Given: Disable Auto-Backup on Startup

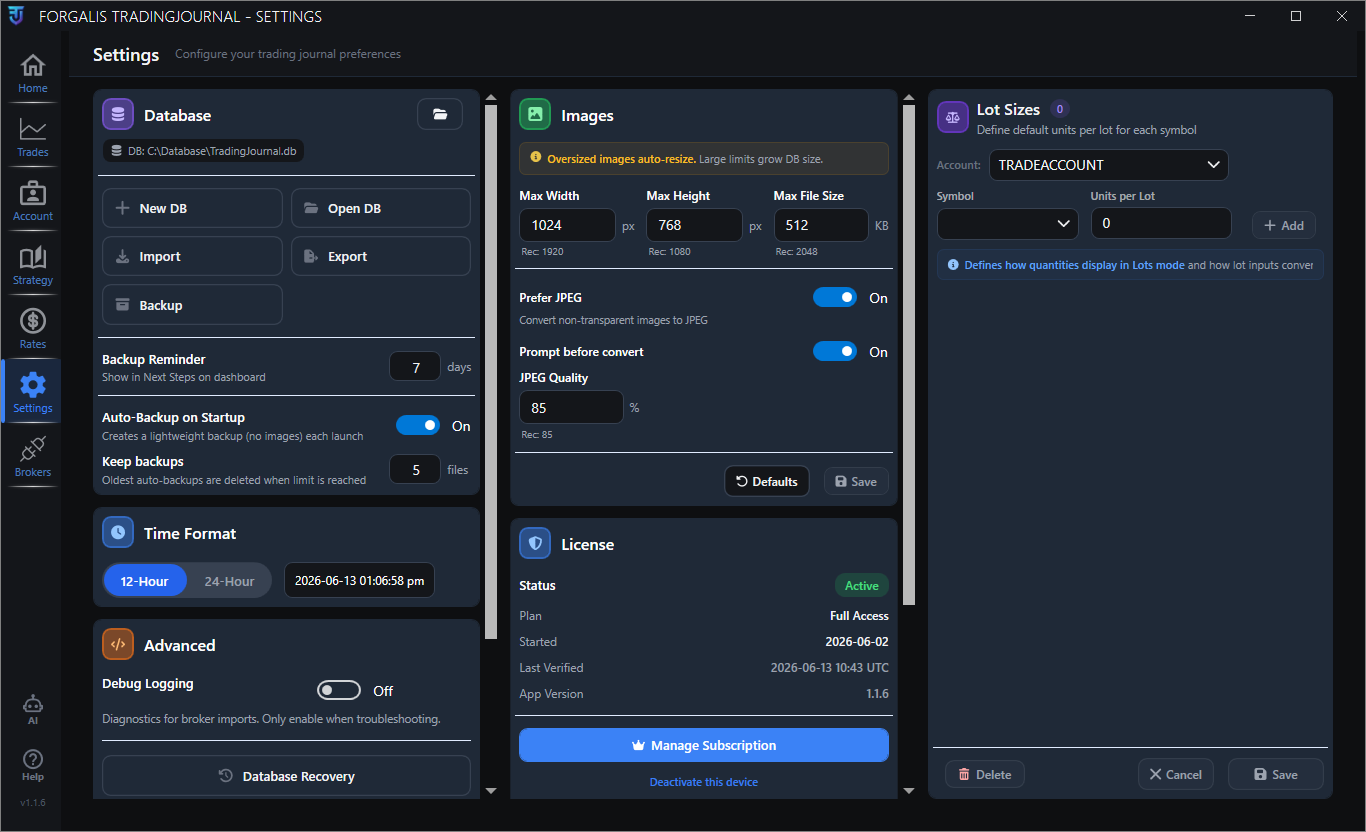Looking at the screenshot, I should [x=418, y=426].
